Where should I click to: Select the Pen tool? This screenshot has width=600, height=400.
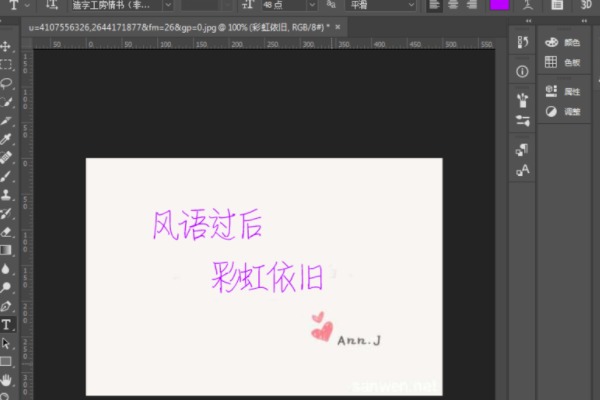tap(6, 306)
